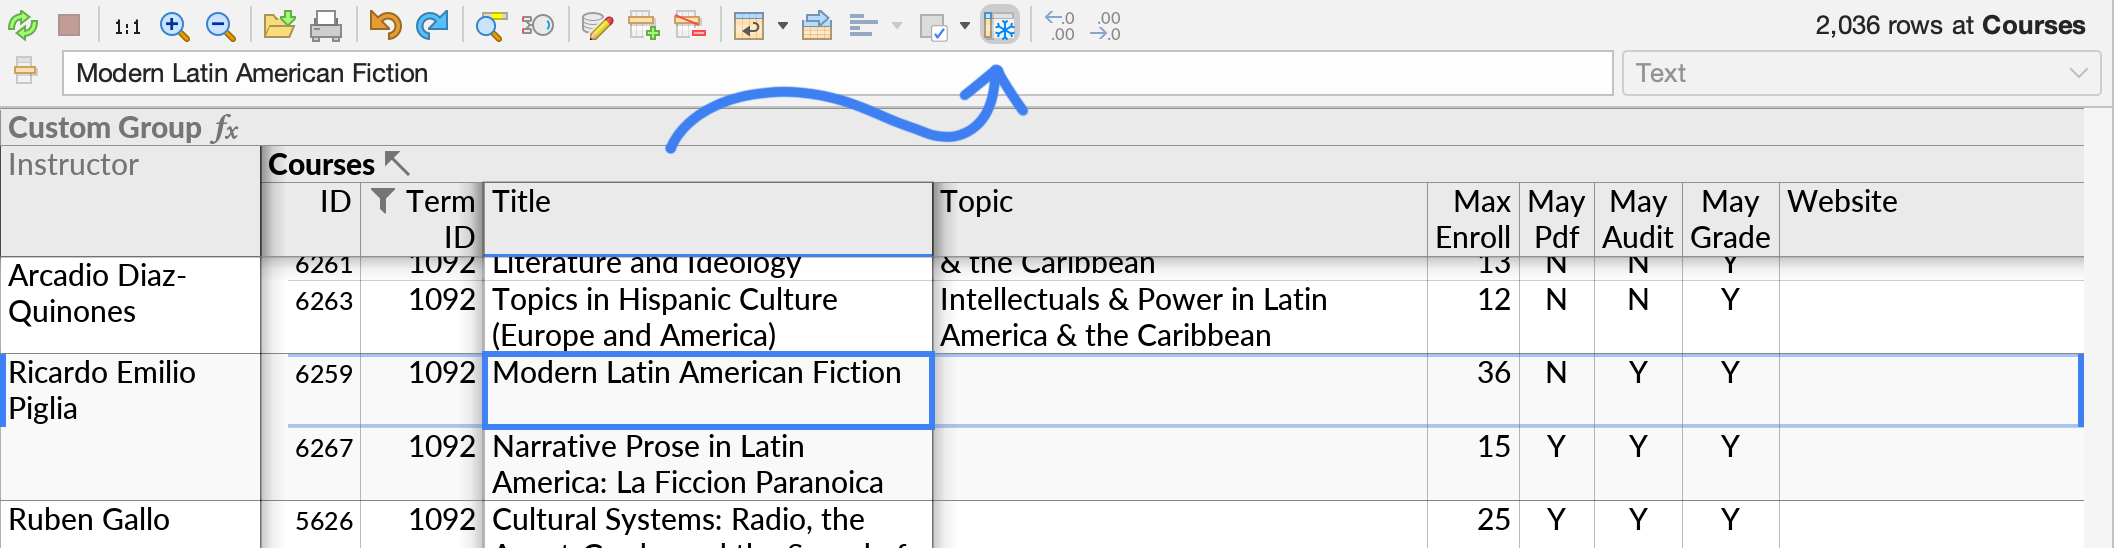
Task: Click the Topic column header
Action: pos(1180,219)
